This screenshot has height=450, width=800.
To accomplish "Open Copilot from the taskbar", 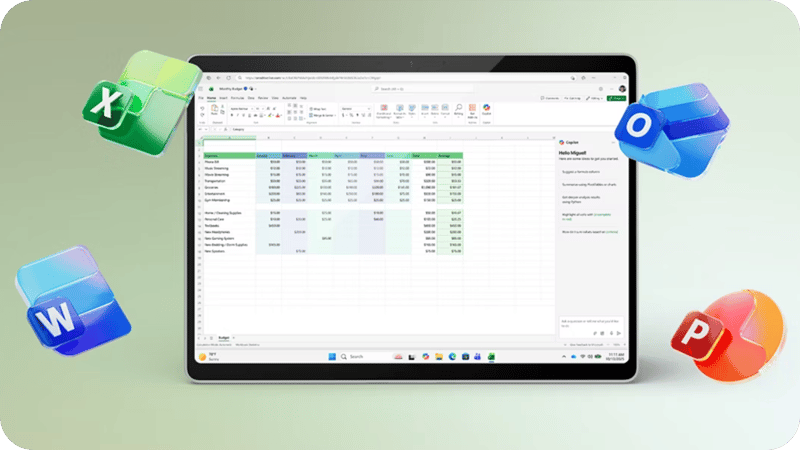I will pos(426,357).
